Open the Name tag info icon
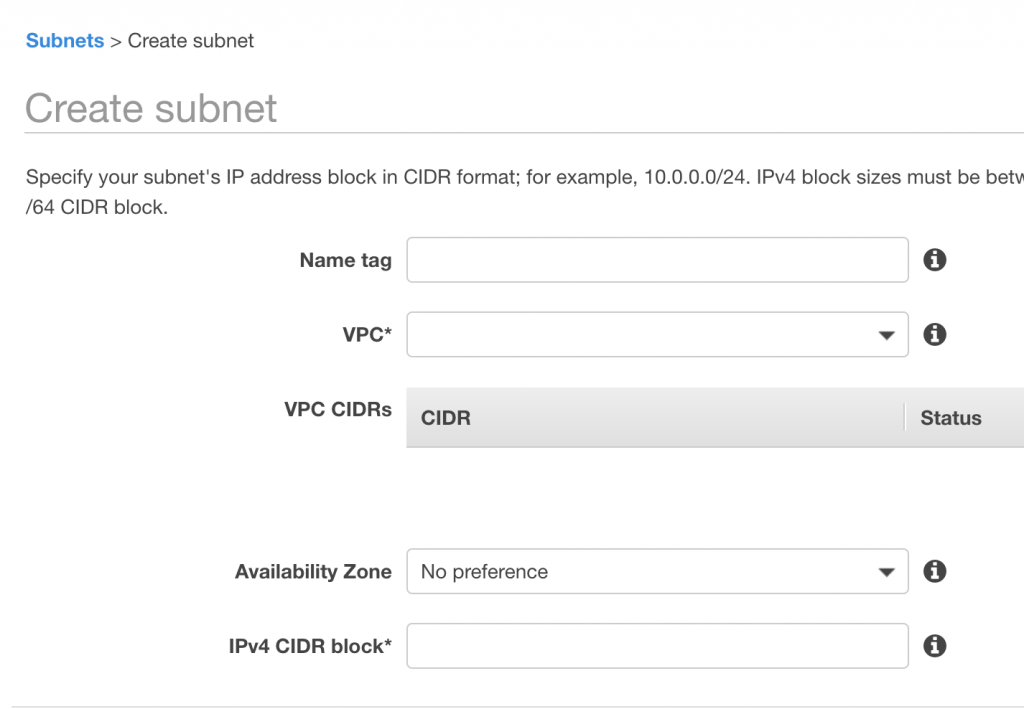 (x=935, y=260)
